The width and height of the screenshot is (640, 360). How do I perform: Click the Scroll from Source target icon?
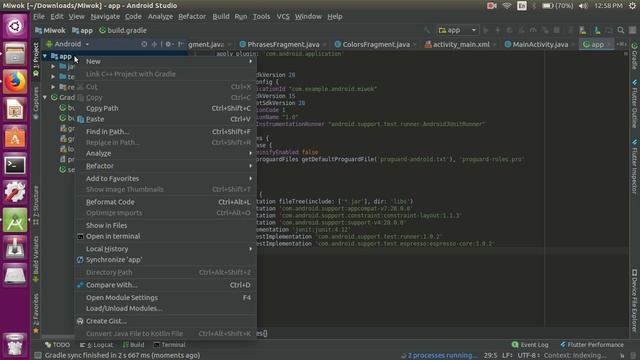tap(144, 44)
